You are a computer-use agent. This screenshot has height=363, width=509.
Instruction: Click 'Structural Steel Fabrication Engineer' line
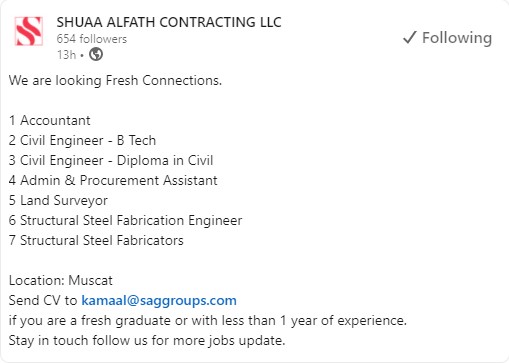(x=125, y=221)
